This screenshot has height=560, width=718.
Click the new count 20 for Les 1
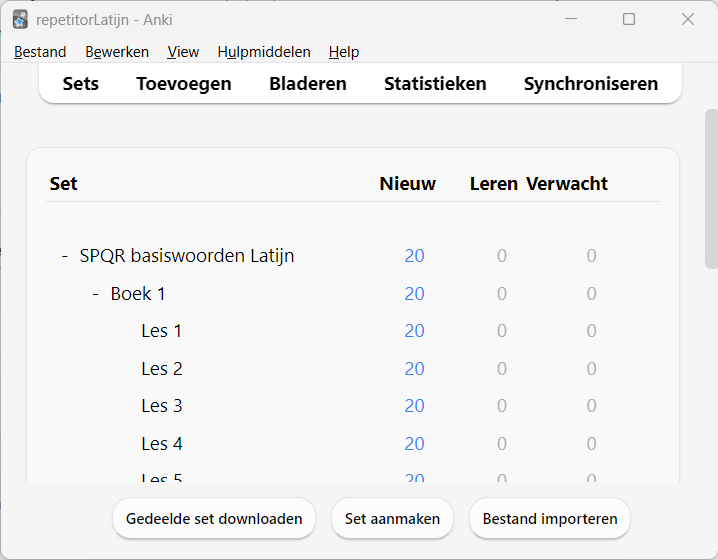[414, 331]
